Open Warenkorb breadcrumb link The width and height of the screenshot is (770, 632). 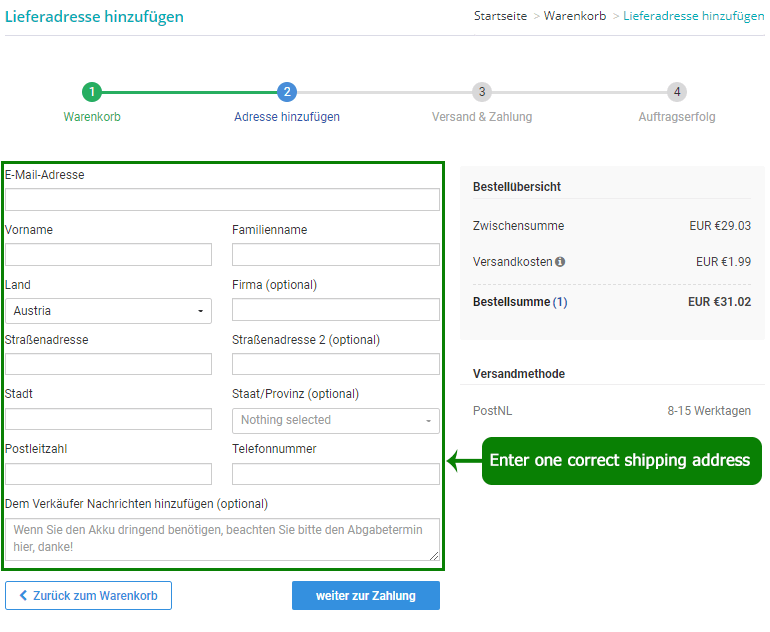pyautogui.click(x=575, y=17)
